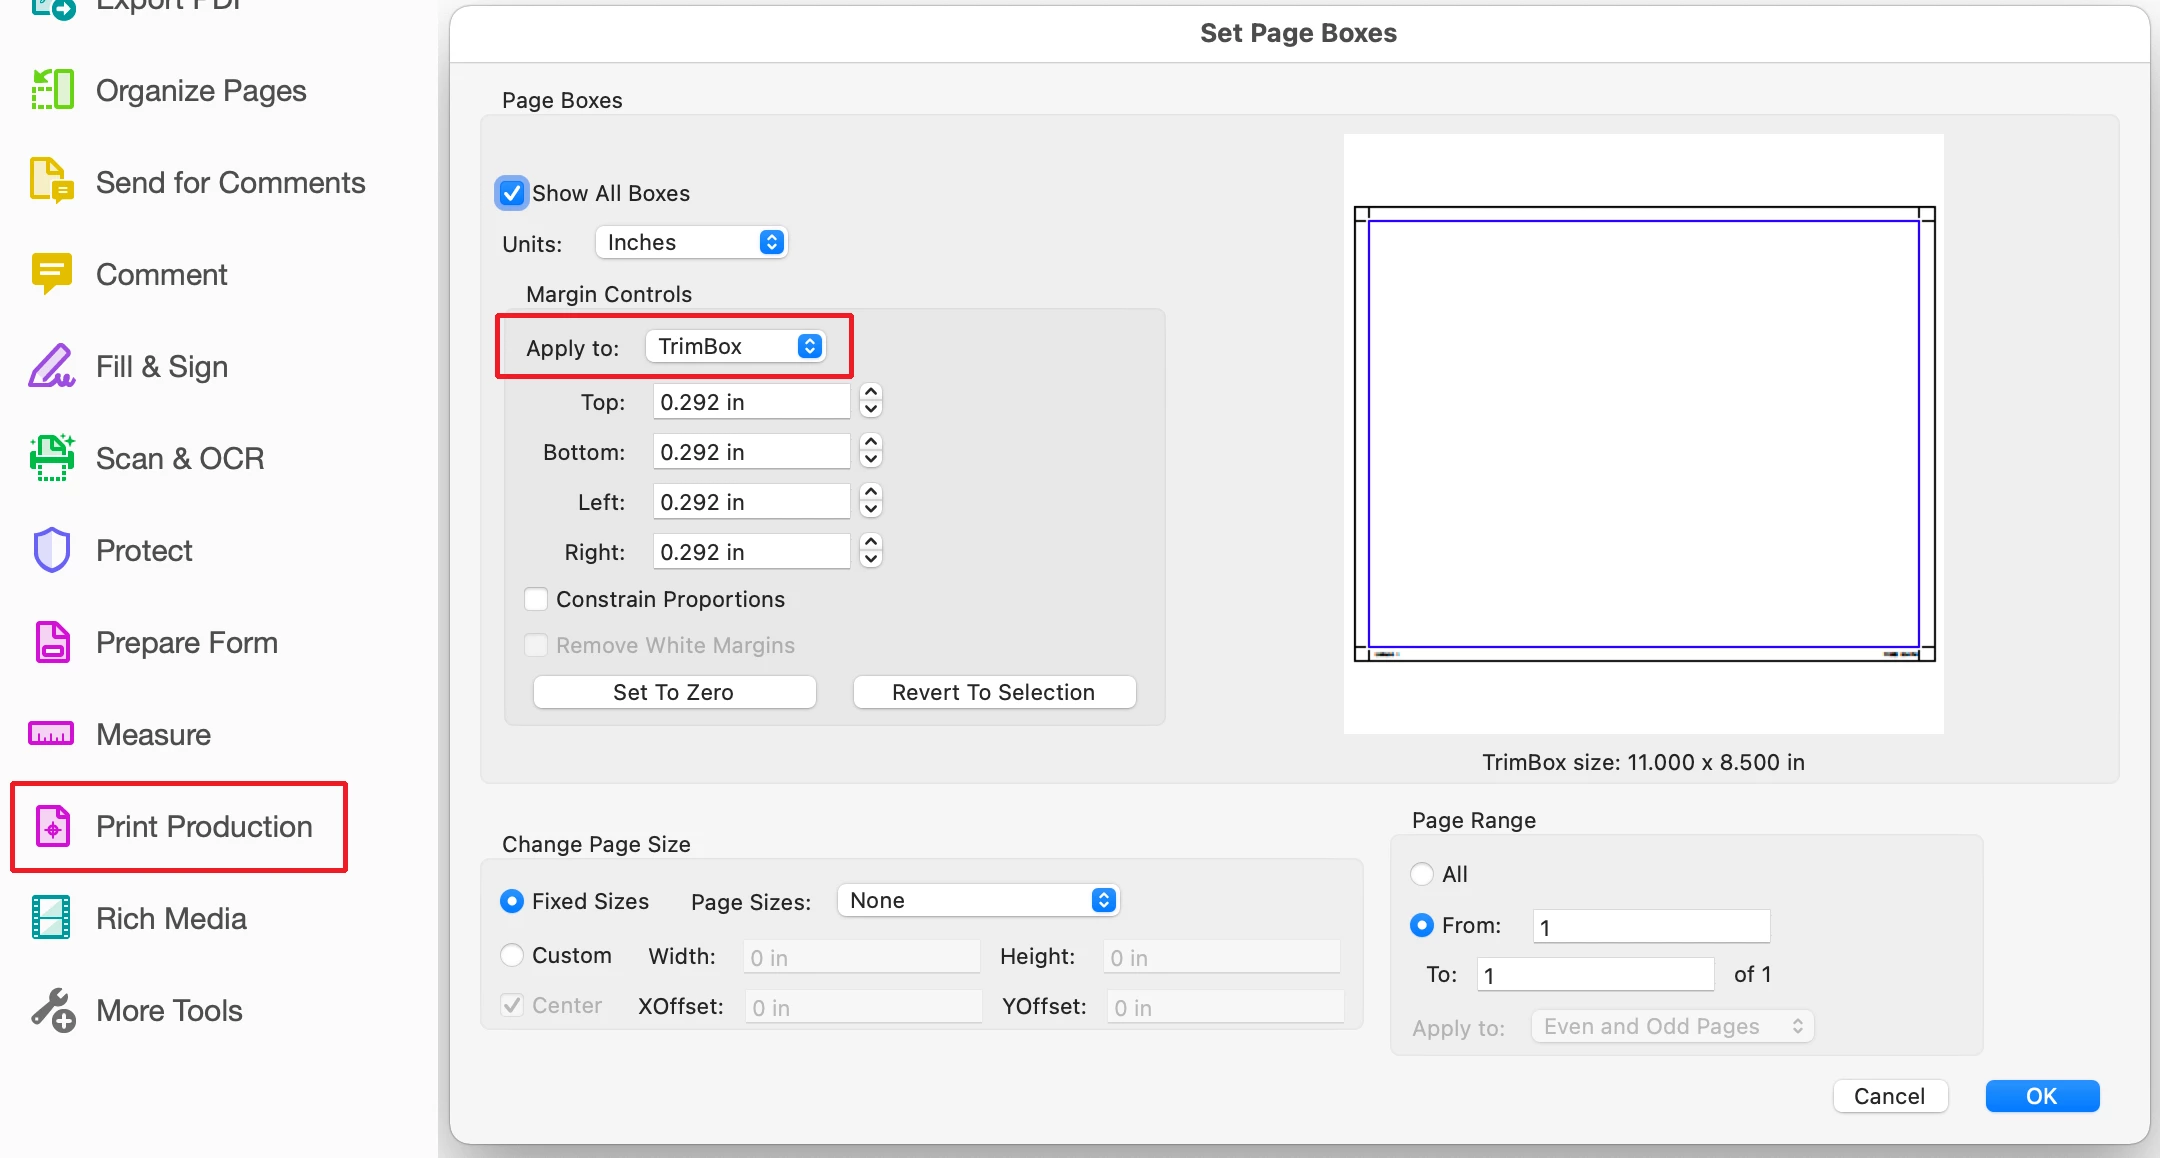Click the Bottom margin input field

tap(750, 452)
